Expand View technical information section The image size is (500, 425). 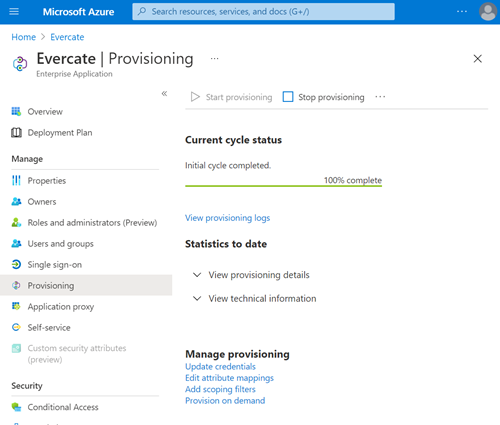255,298
